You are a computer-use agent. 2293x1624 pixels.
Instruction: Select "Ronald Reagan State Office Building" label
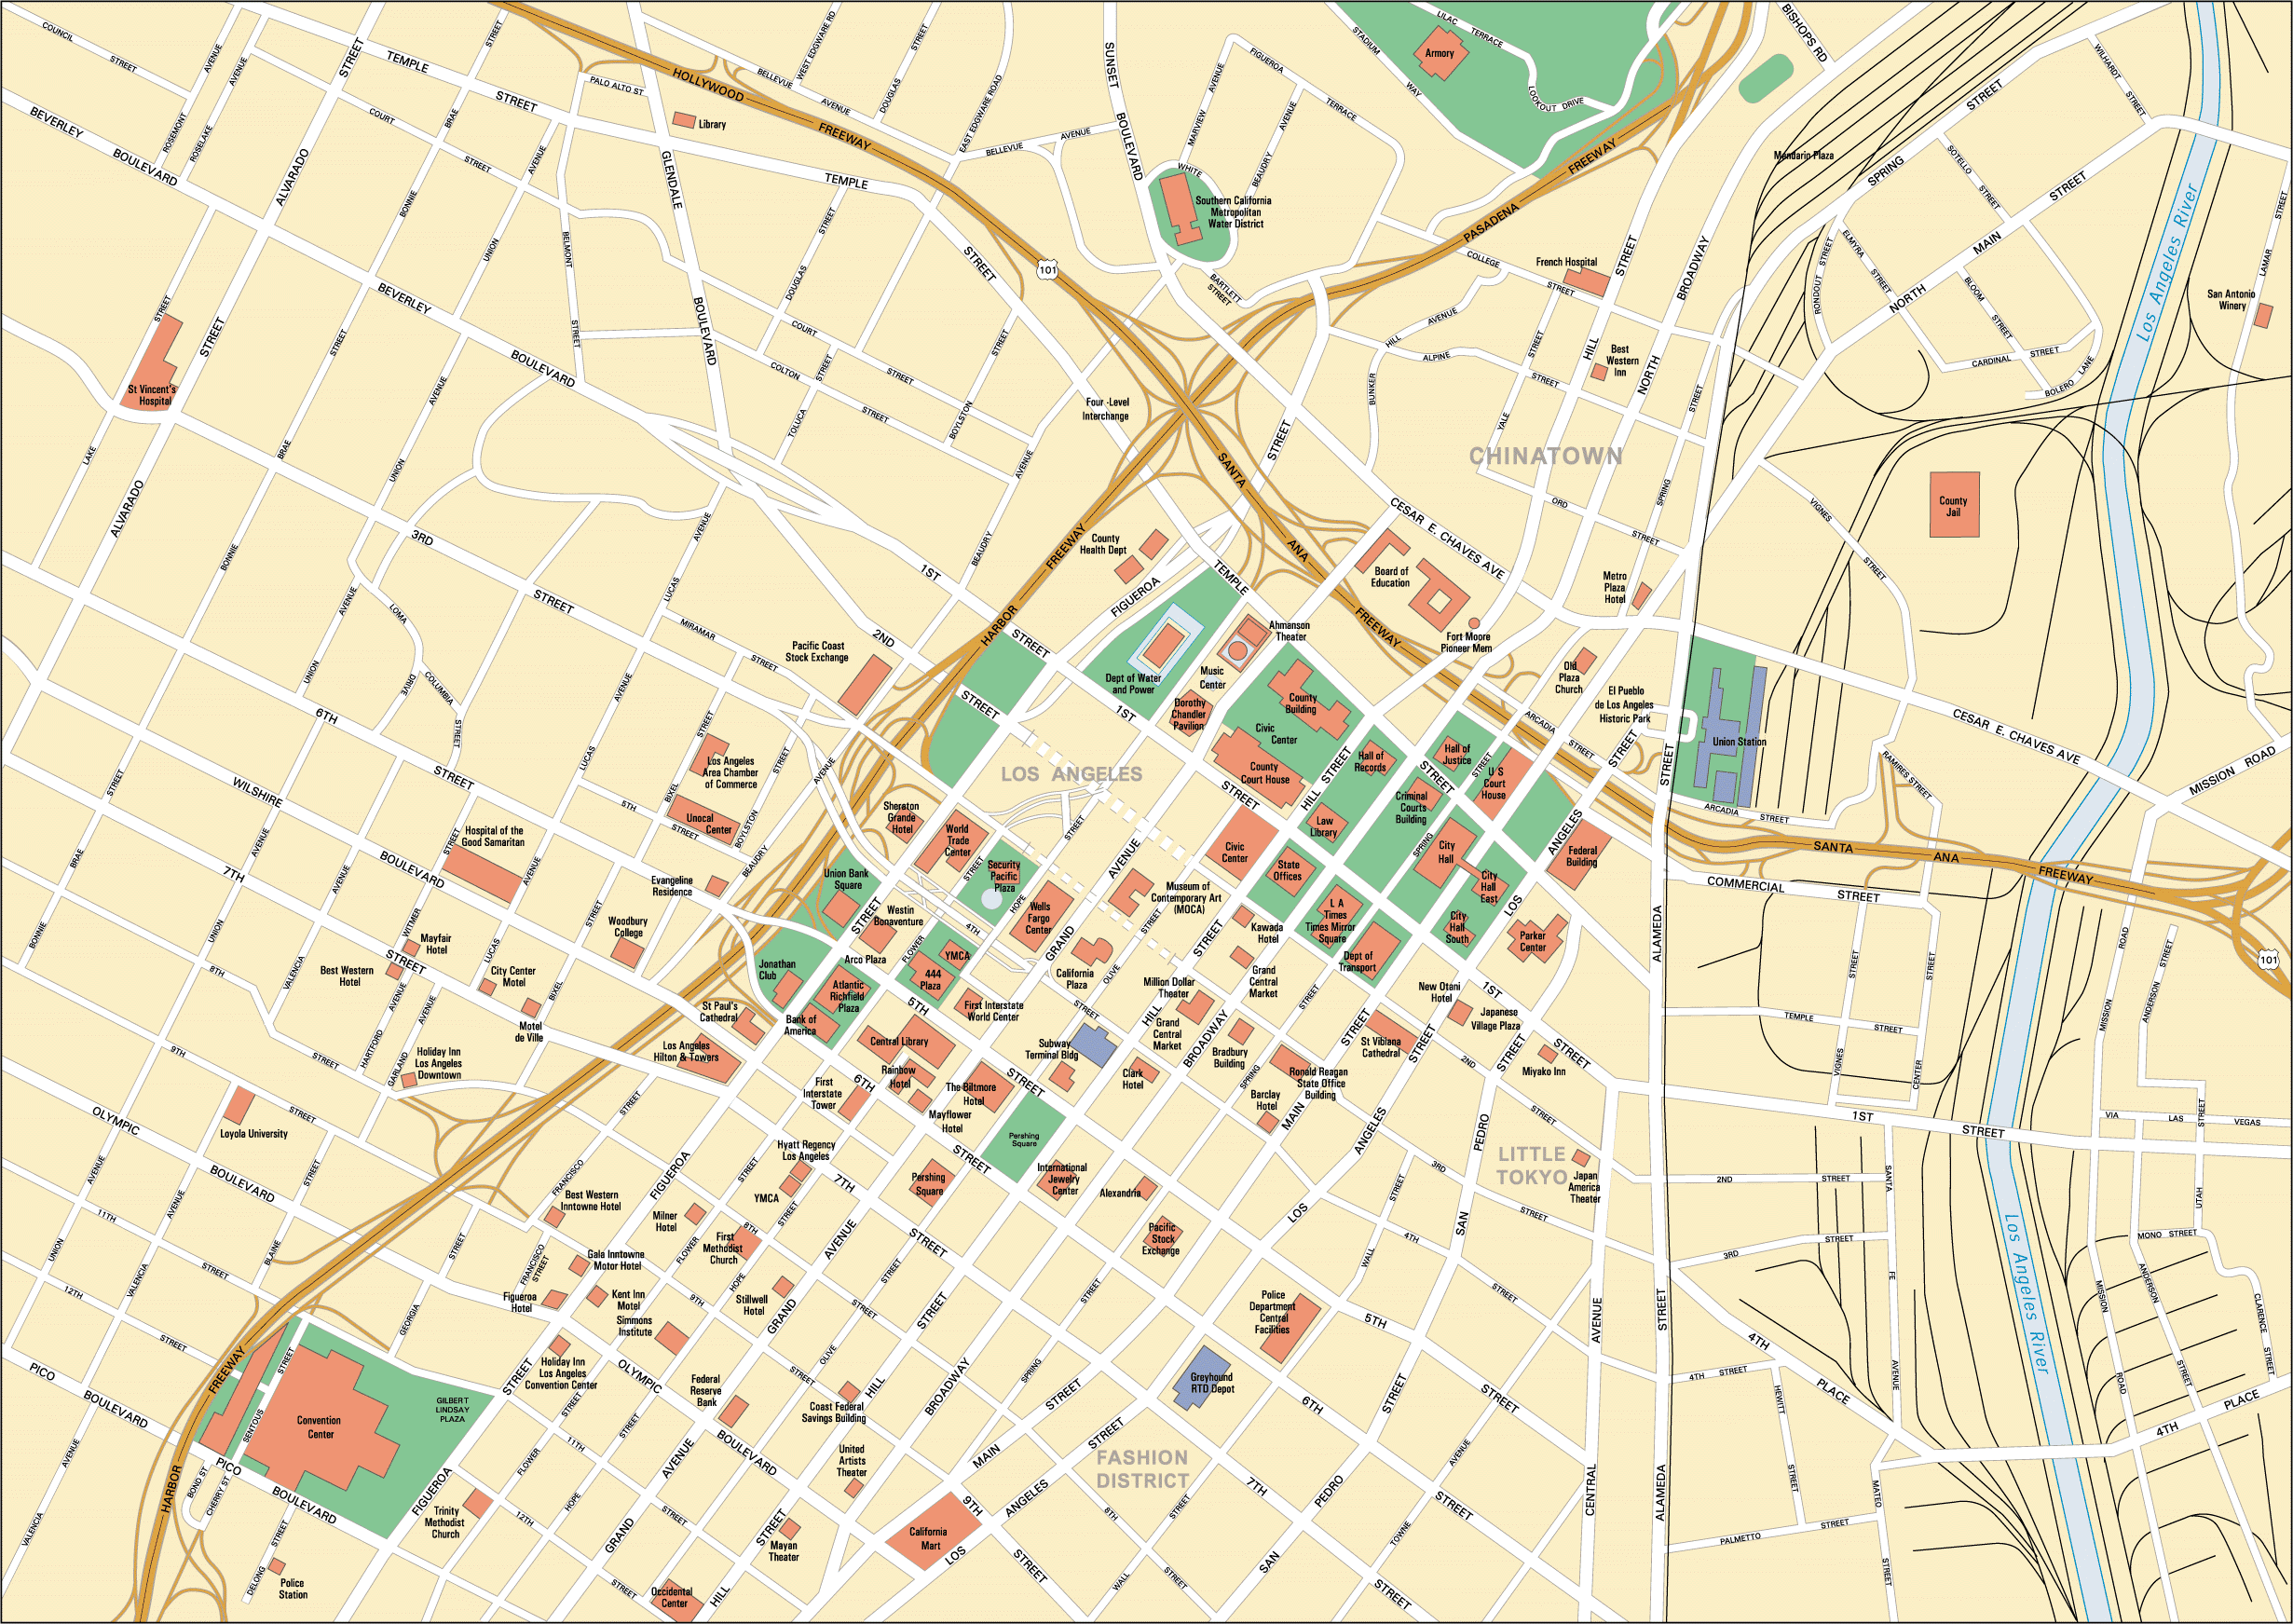[x=1319, y=1083]
